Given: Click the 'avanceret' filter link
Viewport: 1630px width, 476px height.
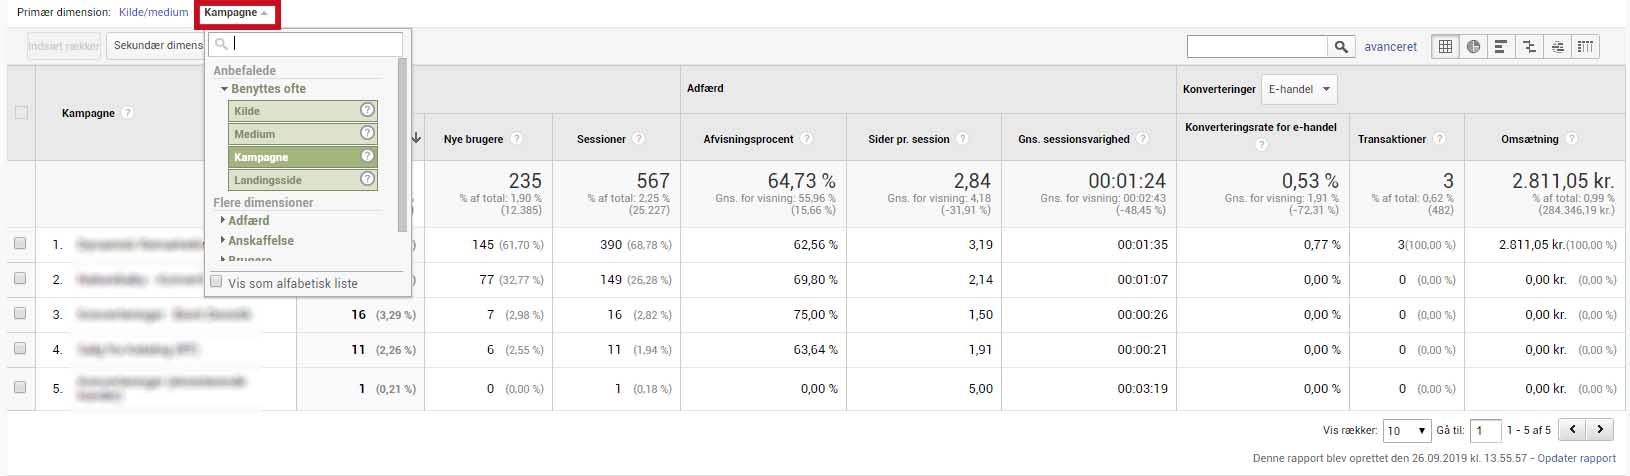Looking at the screenshot, I should pyautogui.click(x=1390, y=47).
